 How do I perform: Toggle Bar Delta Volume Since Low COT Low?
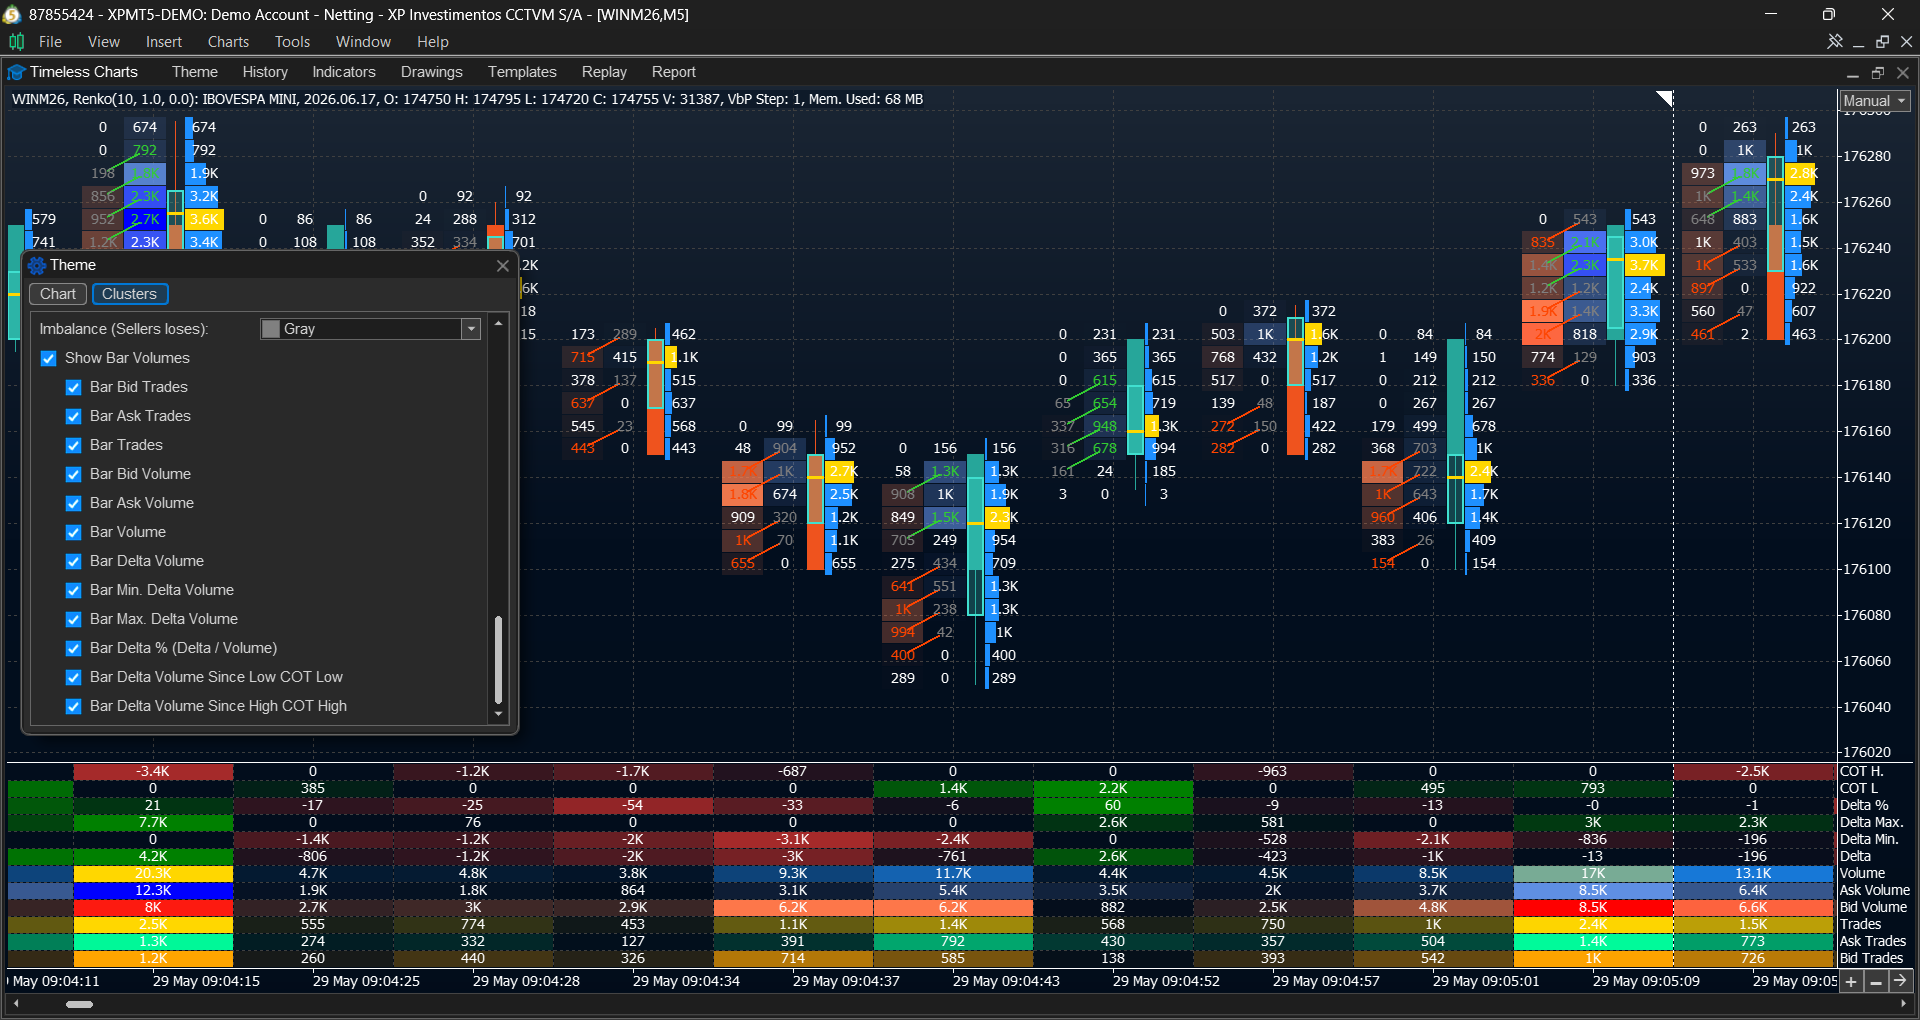pyautogui.click(x=73, y=677)
